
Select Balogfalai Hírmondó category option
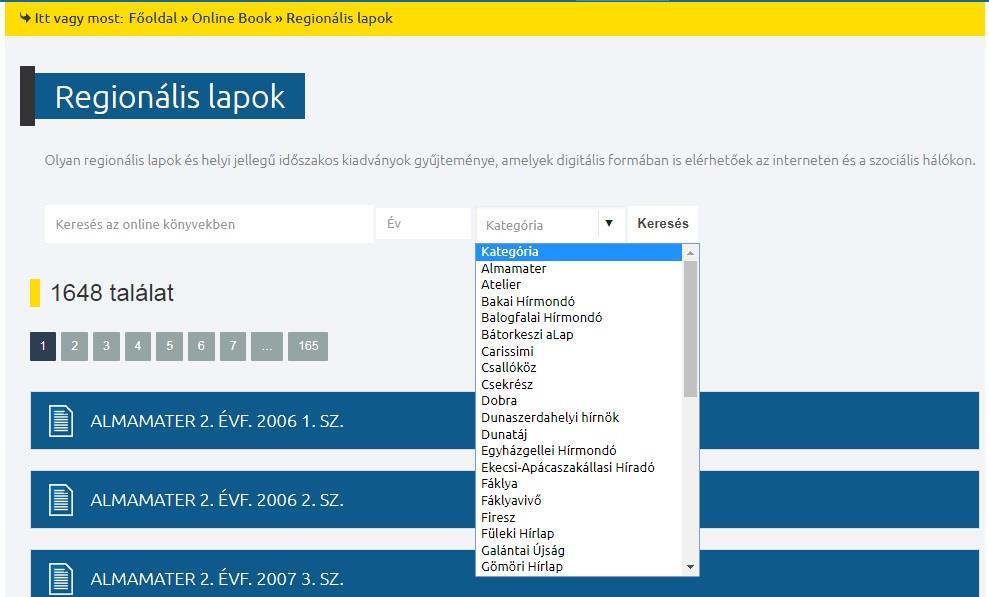(579, 318)
